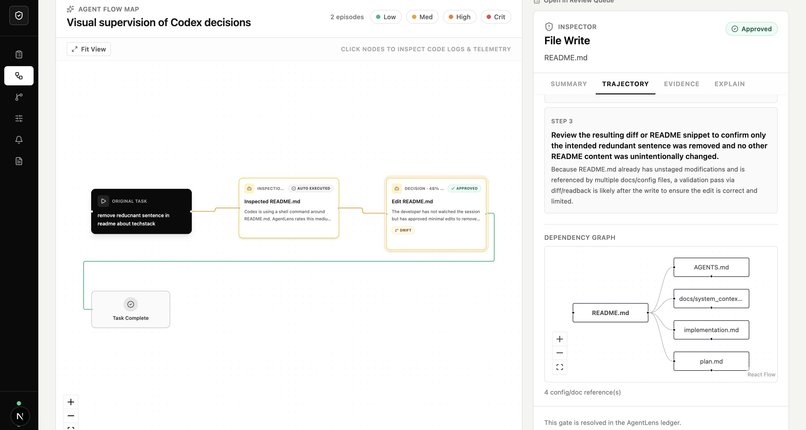Click the Approved badge on decision node

pos(464,189)
